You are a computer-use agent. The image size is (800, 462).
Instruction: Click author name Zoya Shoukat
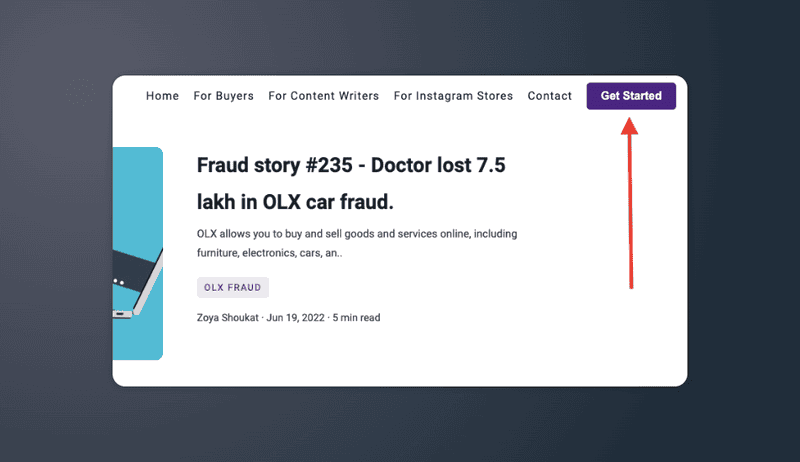tap(229, 318)
